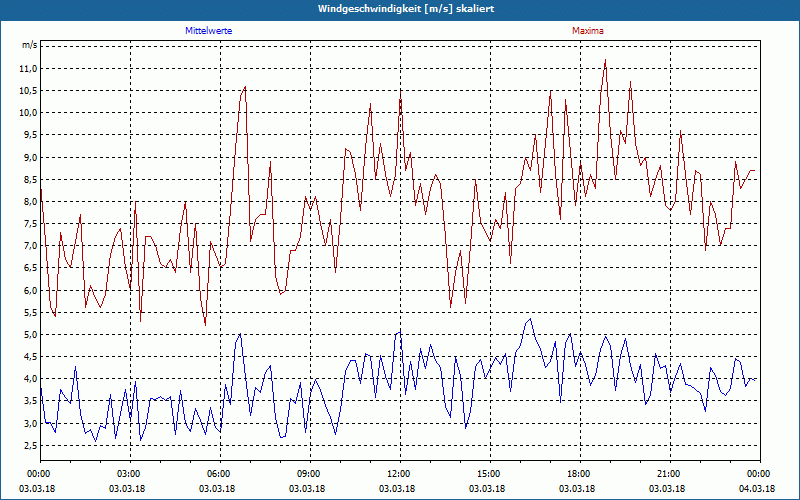The image size is (800, 500).
Task: Click the 04.03.18 date label
Action: (757, 489)
